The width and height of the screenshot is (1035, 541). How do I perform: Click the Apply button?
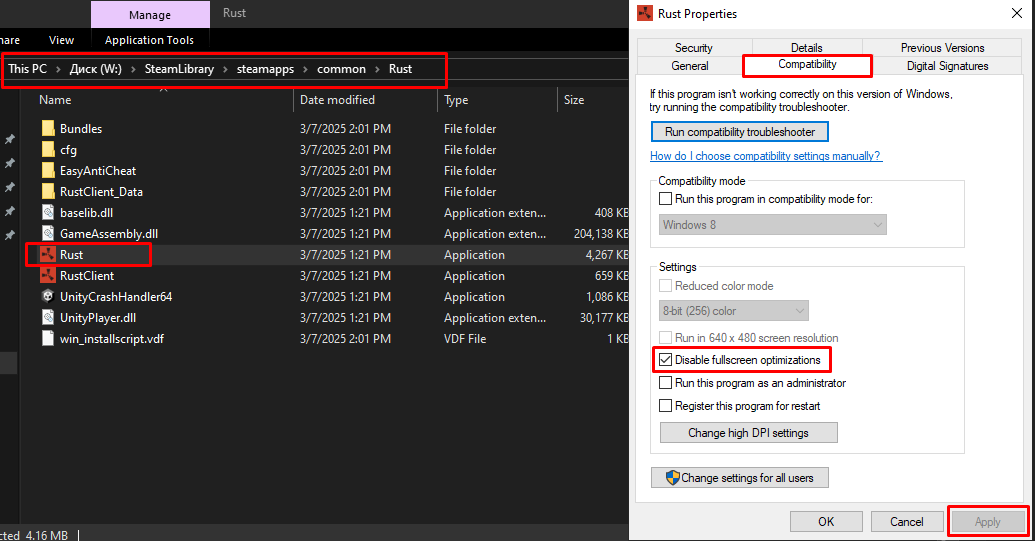pyautogui.click(x=987, y=522)
